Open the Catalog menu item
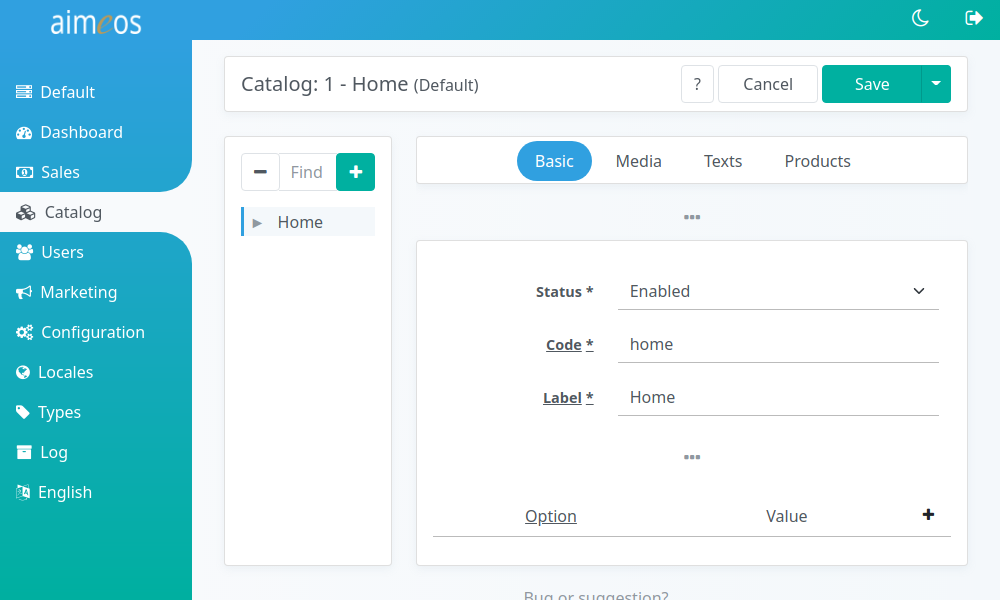Image resolution: width=1000 pixels, height=600 pixels. click(x=96, y=212)
